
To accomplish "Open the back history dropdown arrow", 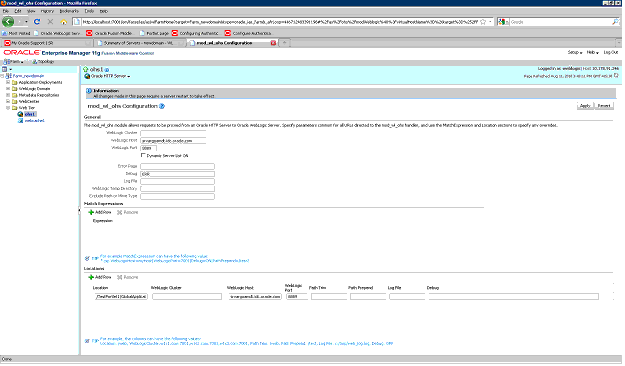I will coord(26,22).
